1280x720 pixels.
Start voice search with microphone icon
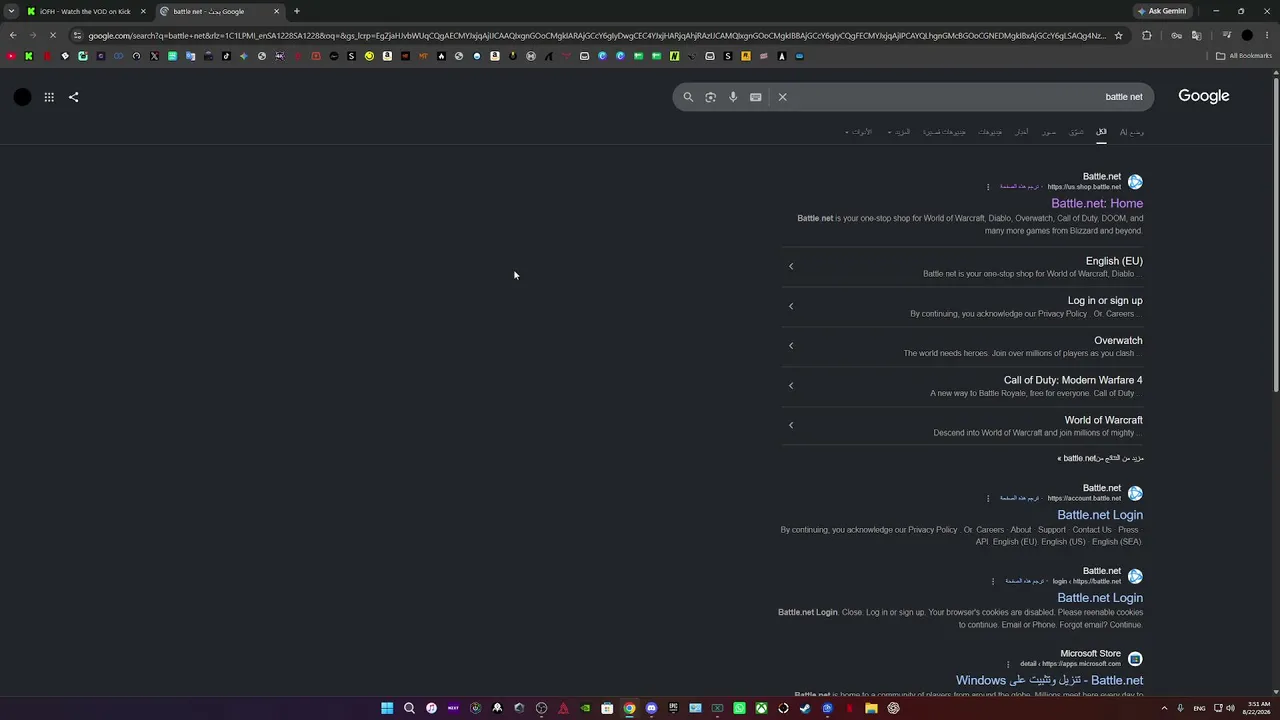click(733, 97)
